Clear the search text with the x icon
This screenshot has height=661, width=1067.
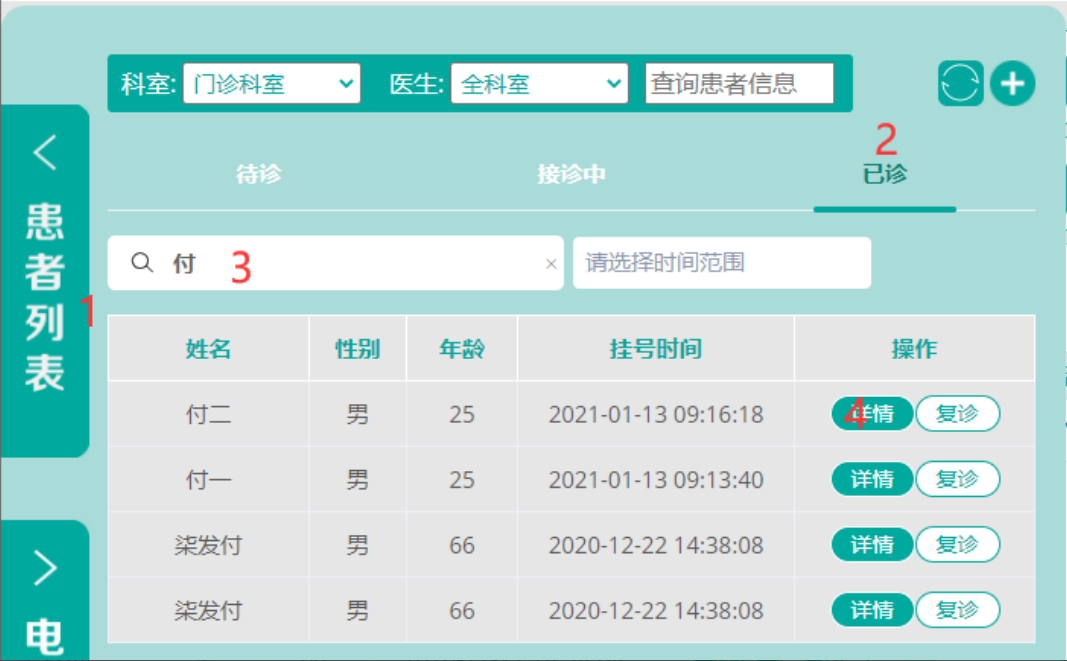(x=551, y=263)
